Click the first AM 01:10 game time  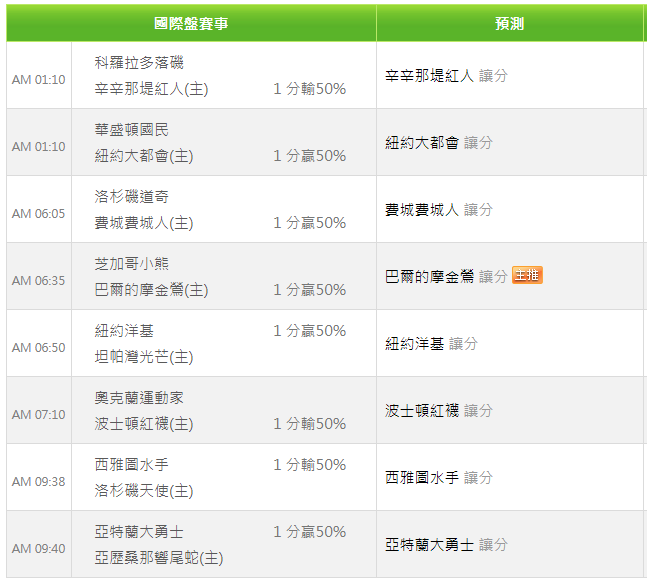(x=38, y=79)
